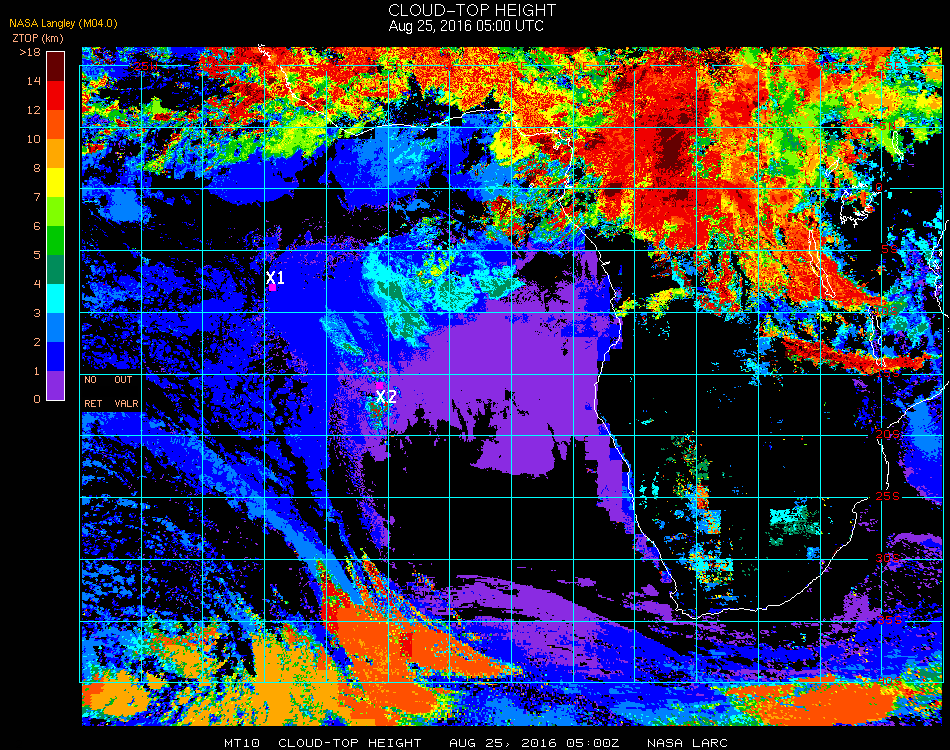Screen dimensions: 950x750
Task: Click the "8" legend value
Action: [x=37, y=168]
